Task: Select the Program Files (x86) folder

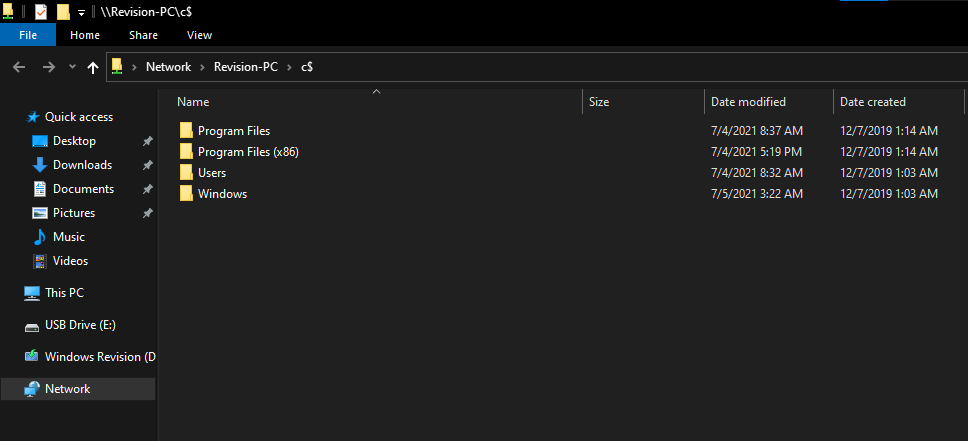Action: [x=248, y=151]
